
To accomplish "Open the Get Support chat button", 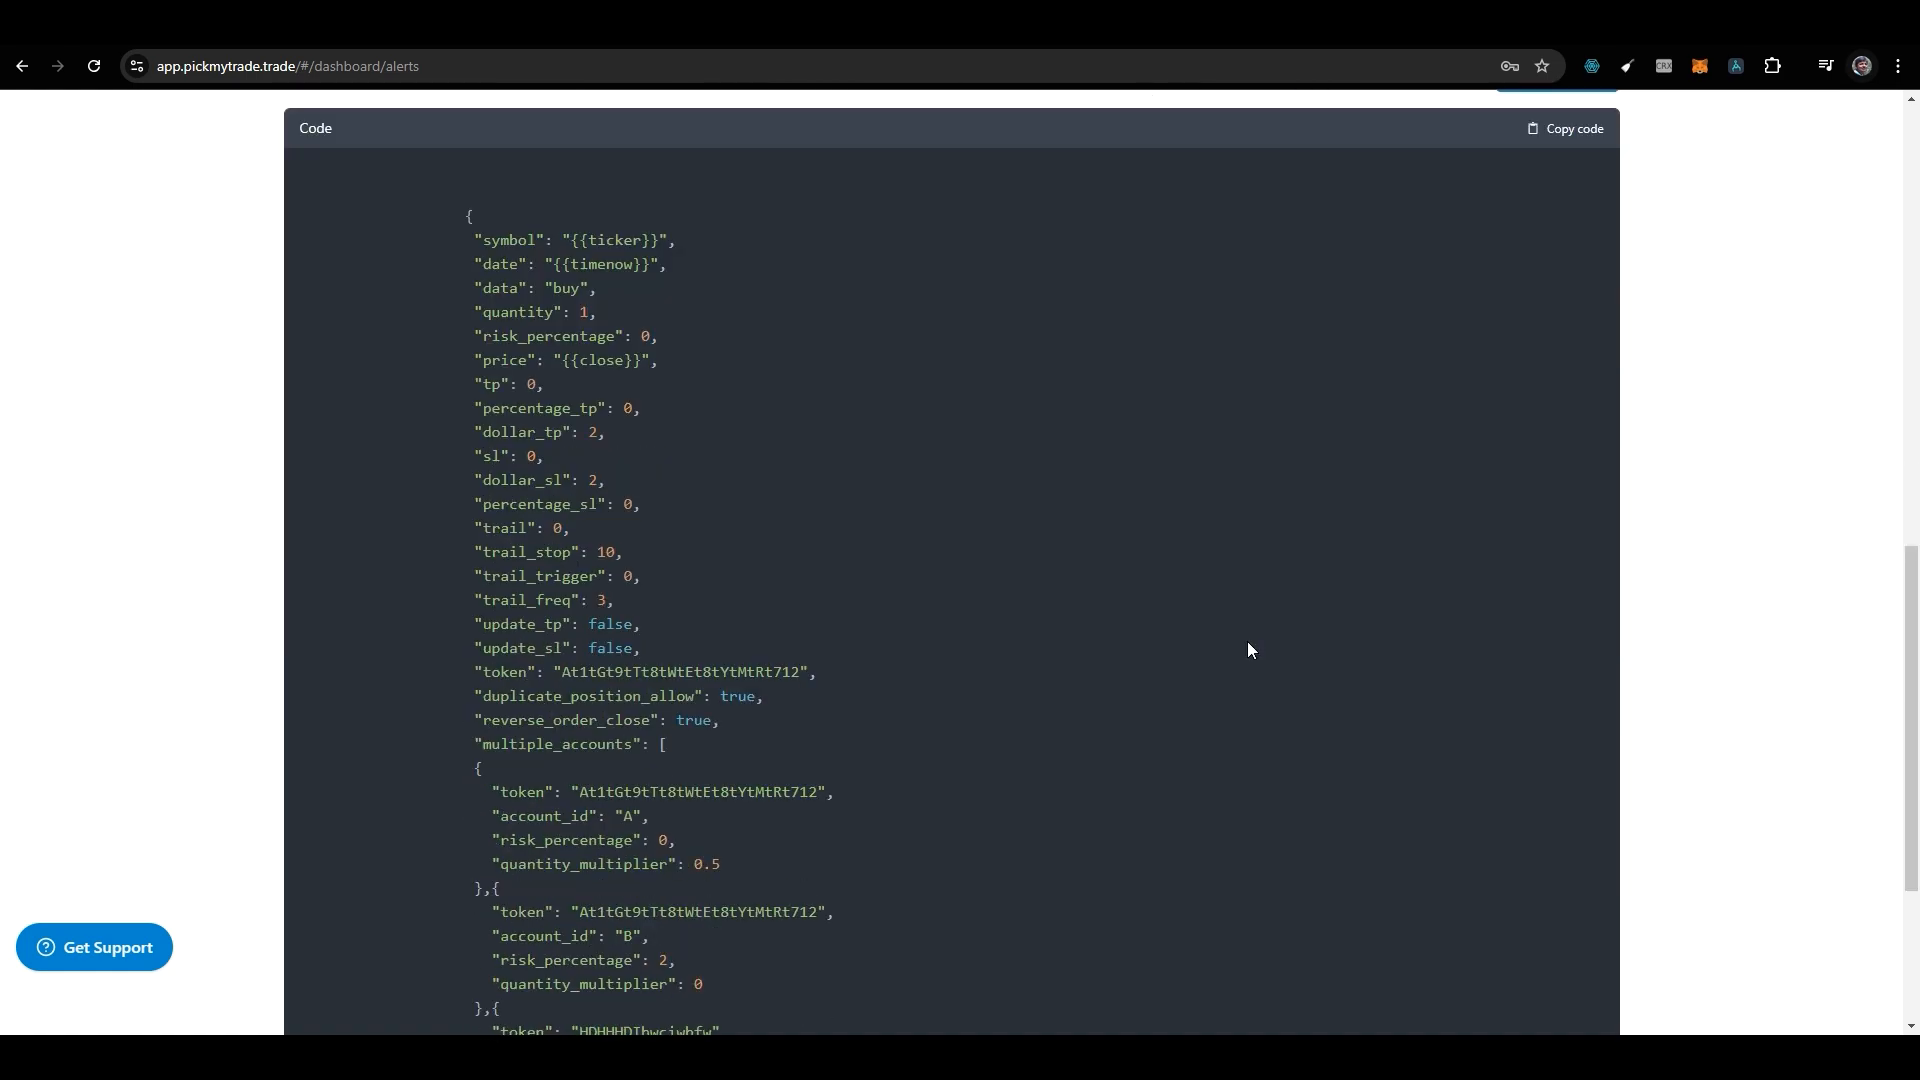I will click(94, 947).
